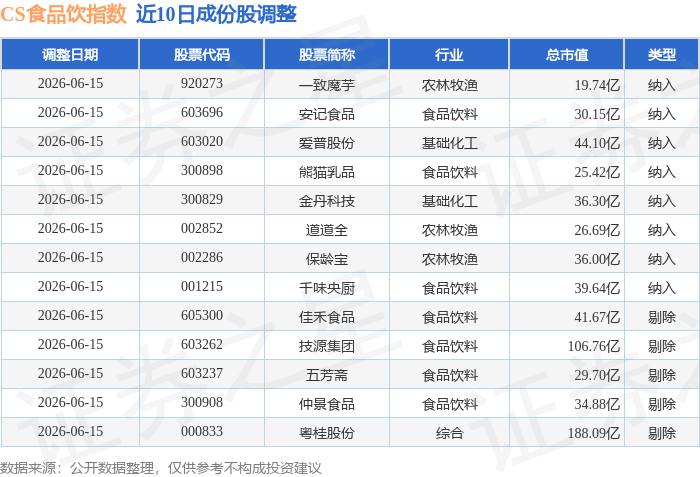Viewport: 700px width, 477px height.
Task: Click the 股票代码 column header
Action: (202, 54)
